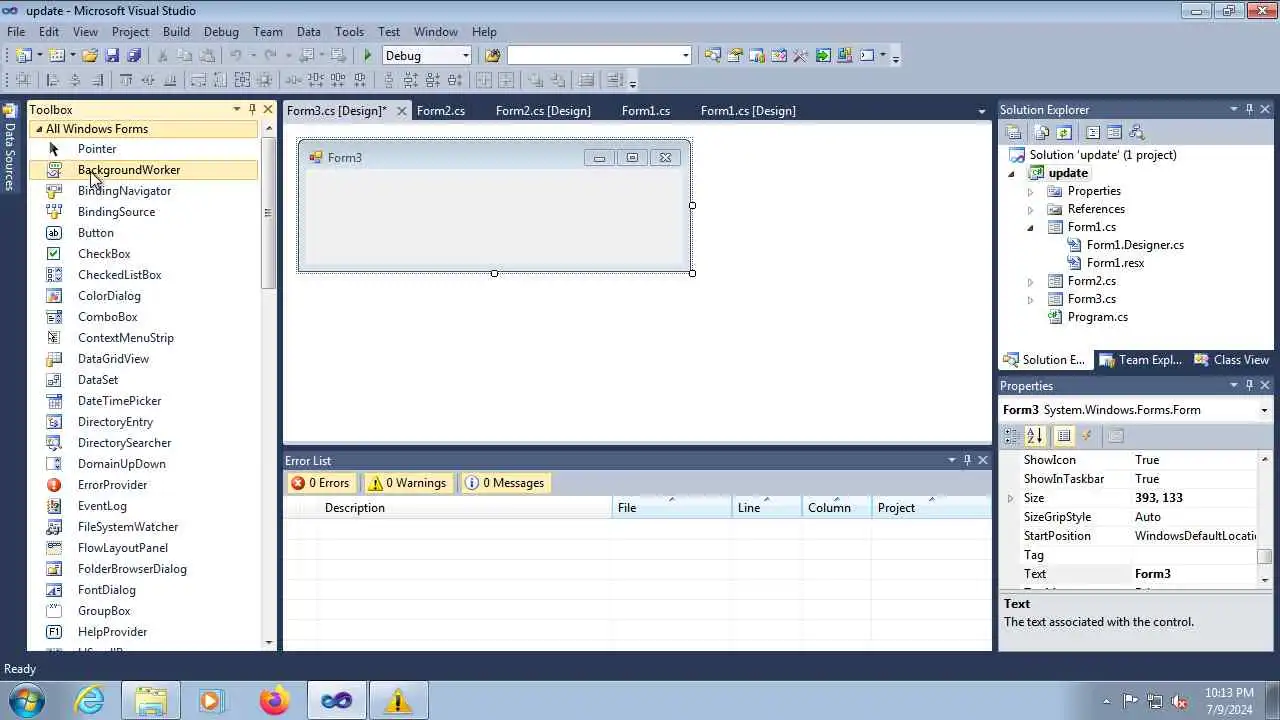
Task: Select Program.cs in Solution Explorer
Action: point(1097,317)
